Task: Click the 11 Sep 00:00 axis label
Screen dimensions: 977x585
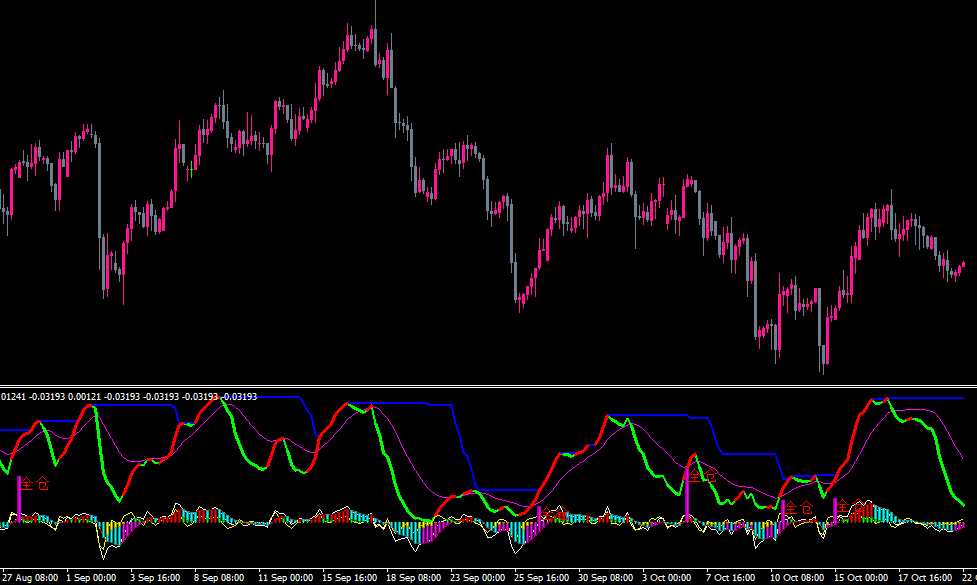Action: coord(287,578)
